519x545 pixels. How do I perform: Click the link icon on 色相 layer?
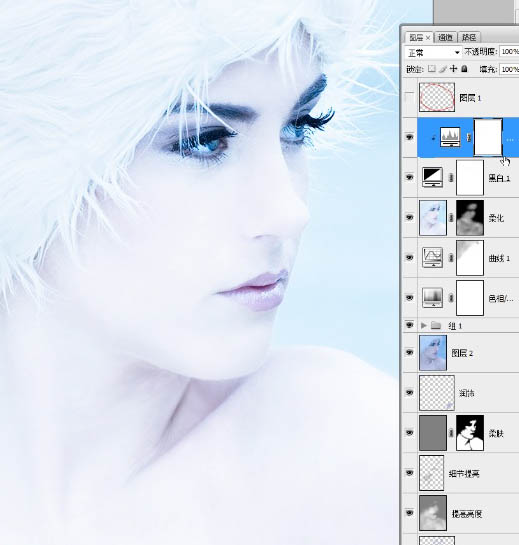pos(451,298)
